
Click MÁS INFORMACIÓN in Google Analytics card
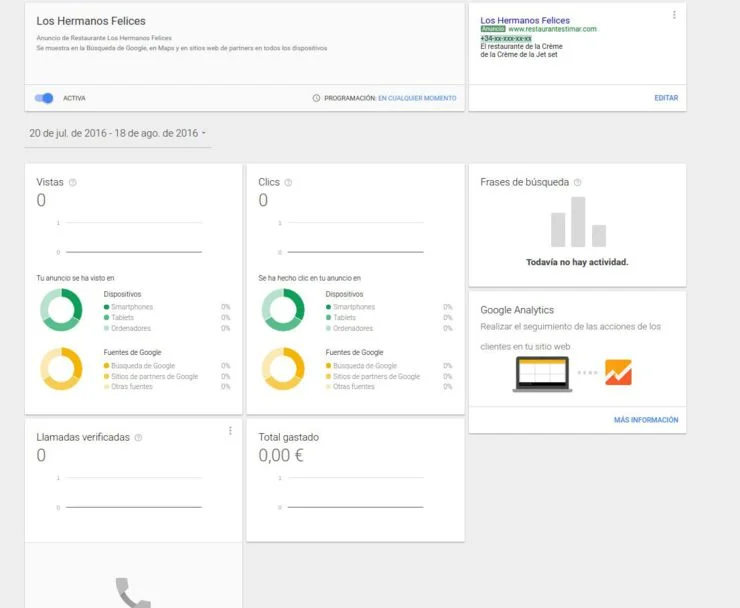(646, 420)
